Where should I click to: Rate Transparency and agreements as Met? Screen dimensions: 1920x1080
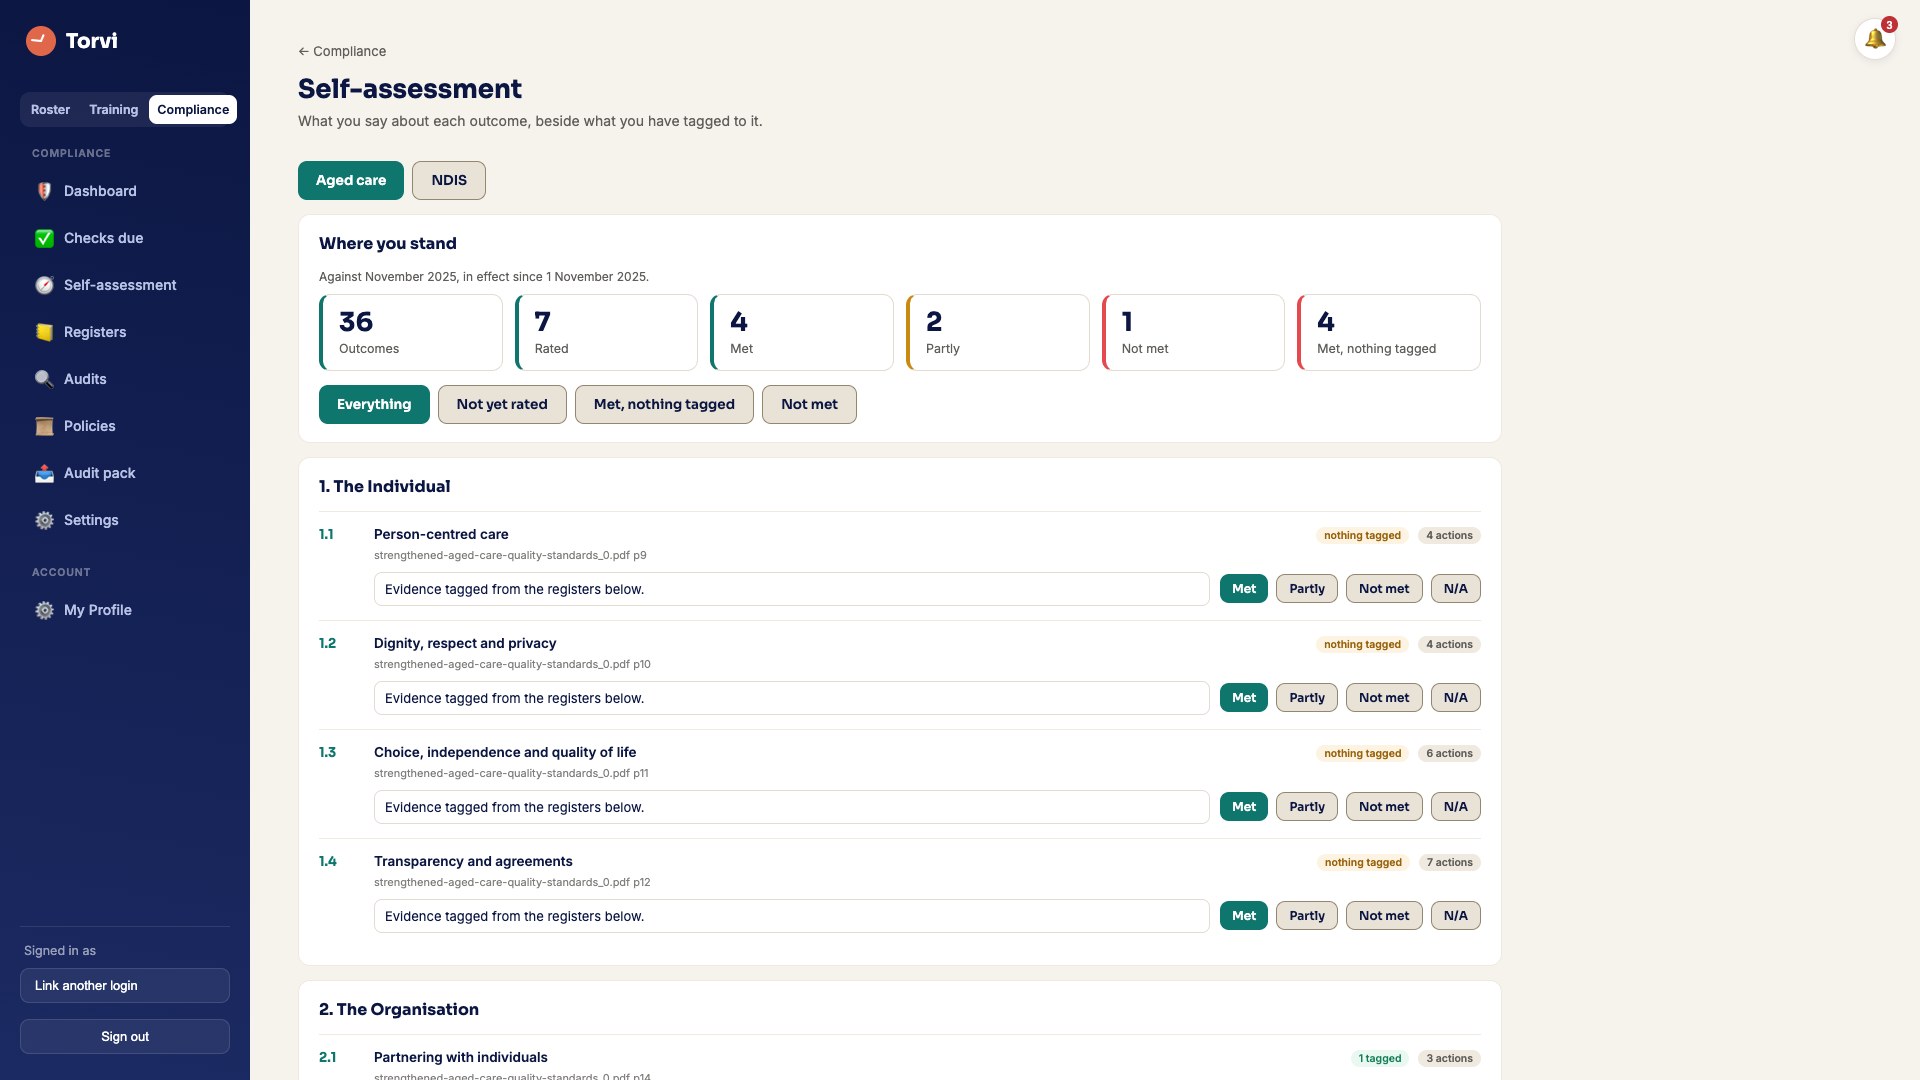(x=1244, y=916)
